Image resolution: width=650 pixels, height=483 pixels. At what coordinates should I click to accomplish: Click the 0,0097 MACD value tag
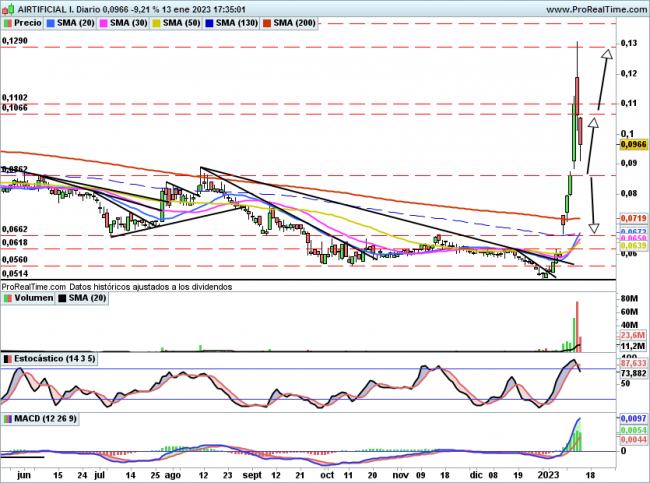(x=635, y=417)
